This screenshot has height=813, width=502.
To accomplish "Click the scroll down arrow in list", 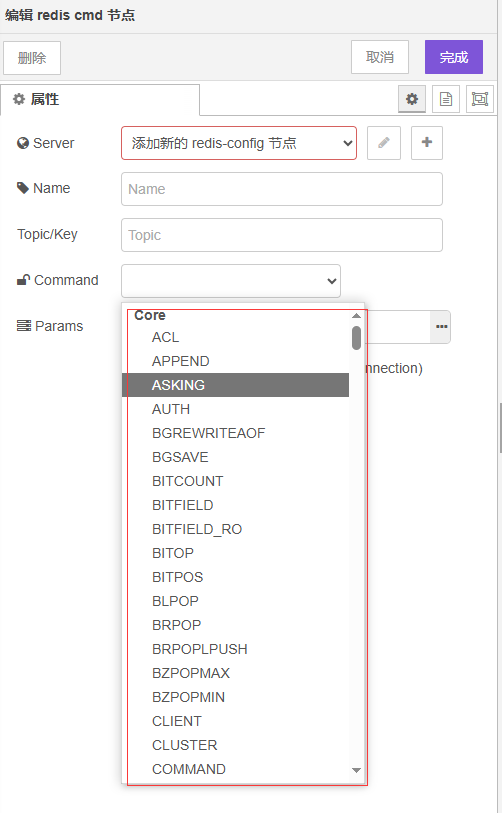I will point(356,770).
